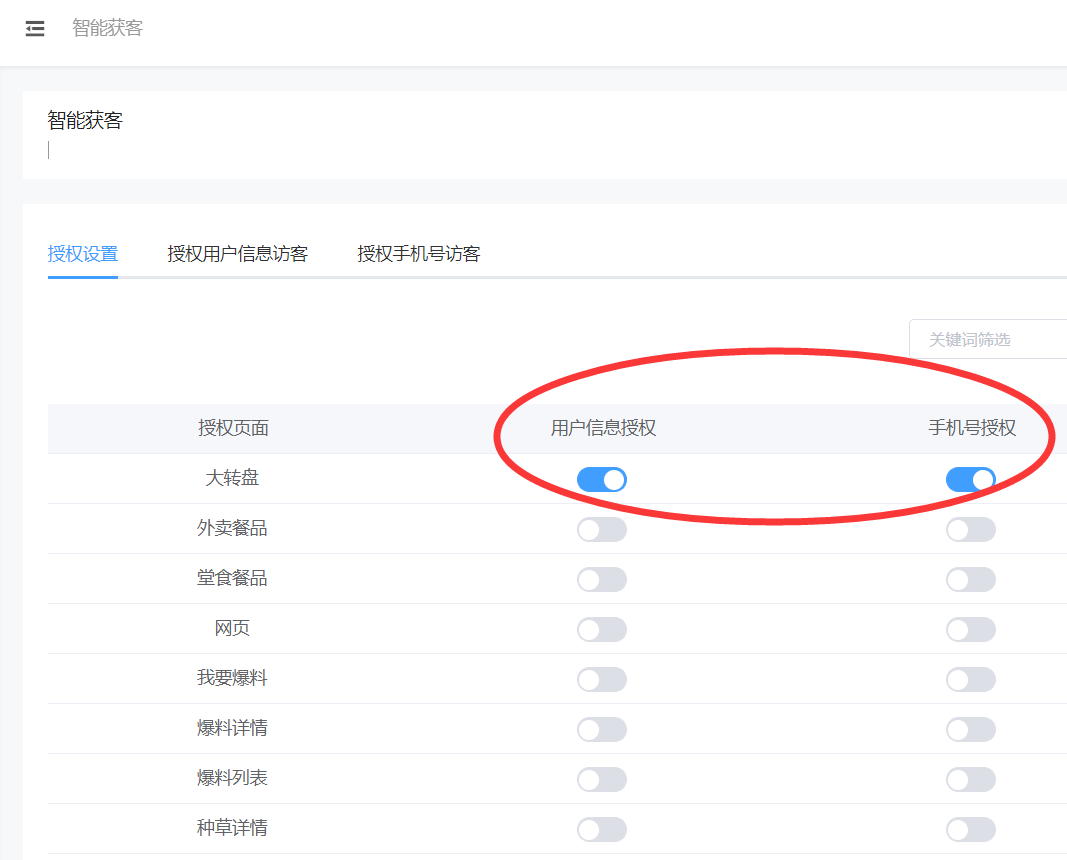Image resolution: width=1067 pixels, height=860 pixels.
Task: Select the 堂食餐品 row label
Action: (232, 578)
